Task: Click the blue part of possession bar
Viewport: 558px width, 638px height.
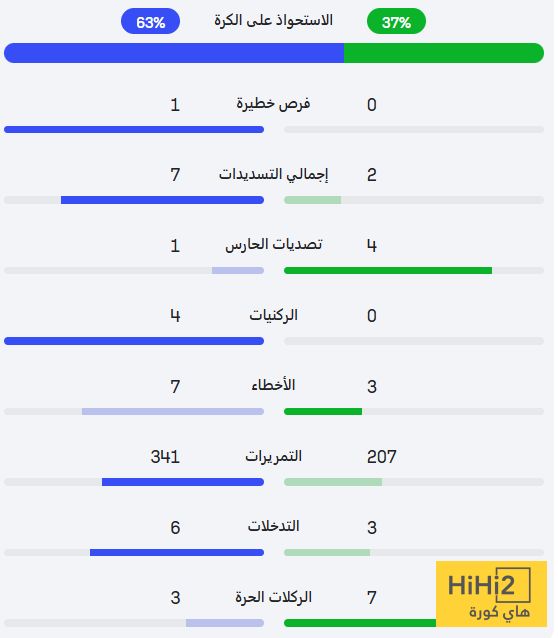Action: click(x=175, y=53)
